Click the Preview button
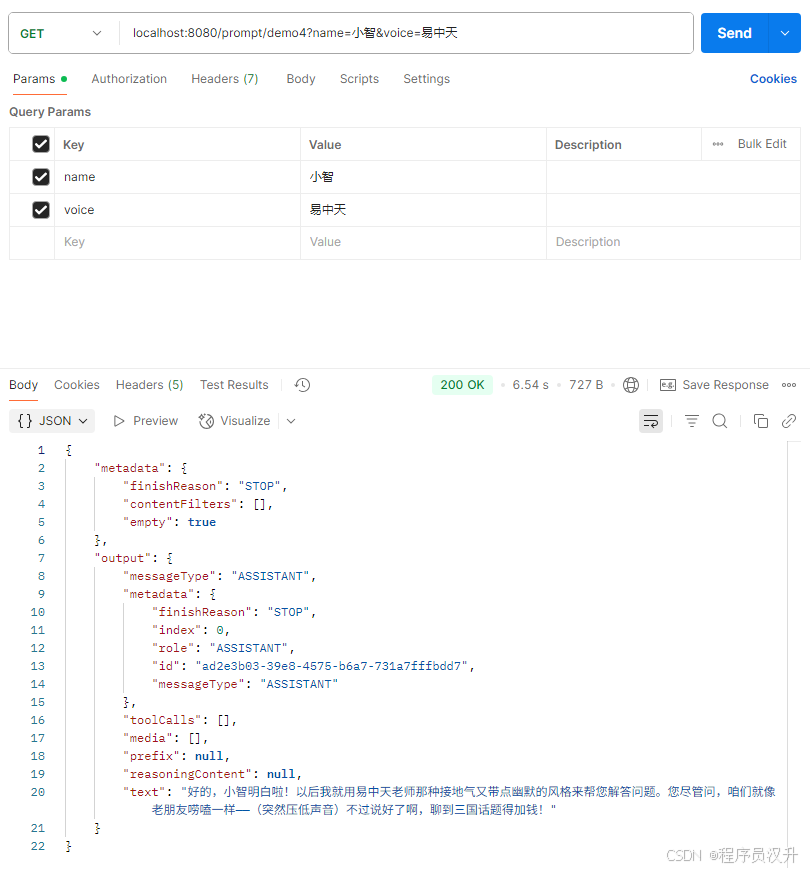 (x=146, y=421)
